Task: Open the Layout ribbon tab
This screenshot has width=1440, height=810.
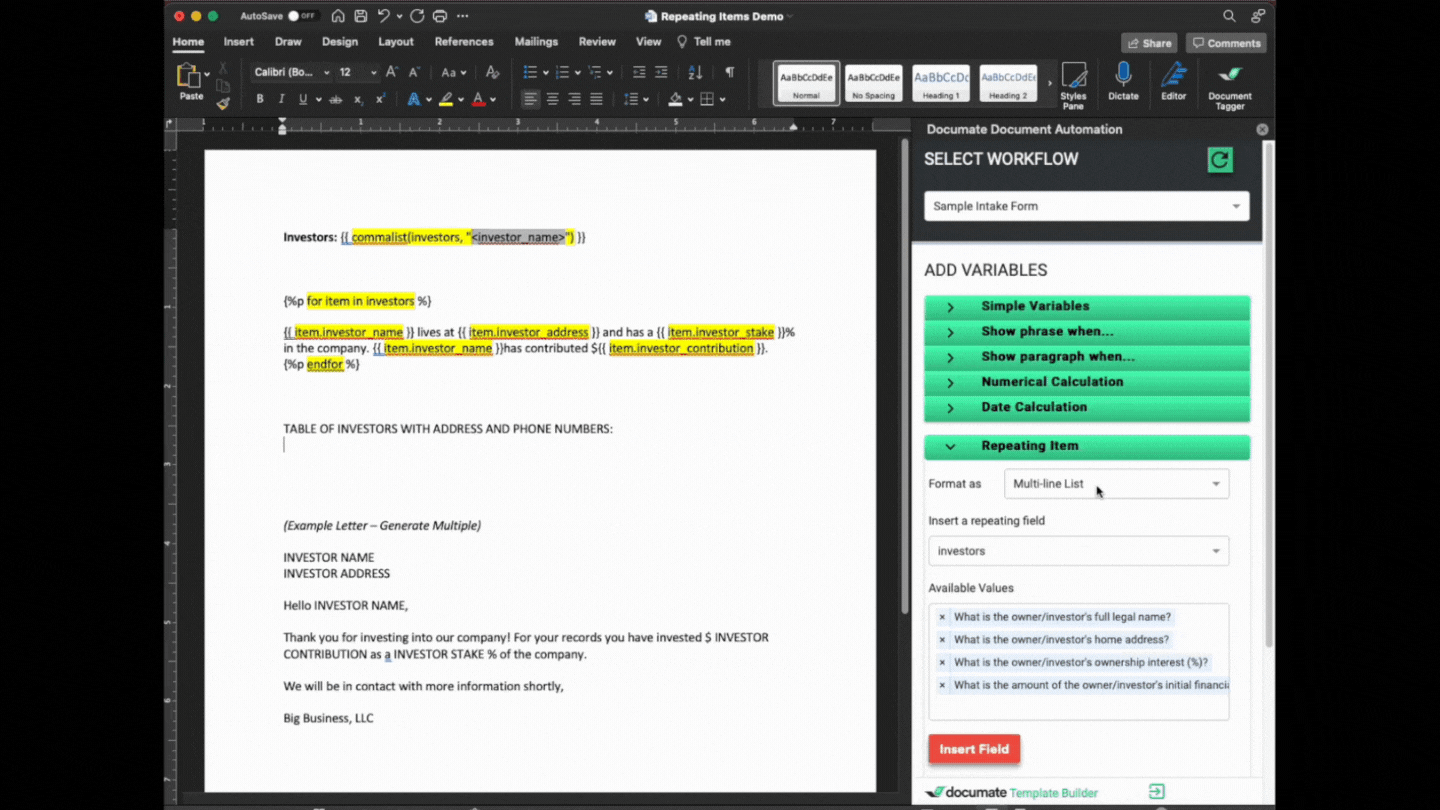Action: pos(396,42)
